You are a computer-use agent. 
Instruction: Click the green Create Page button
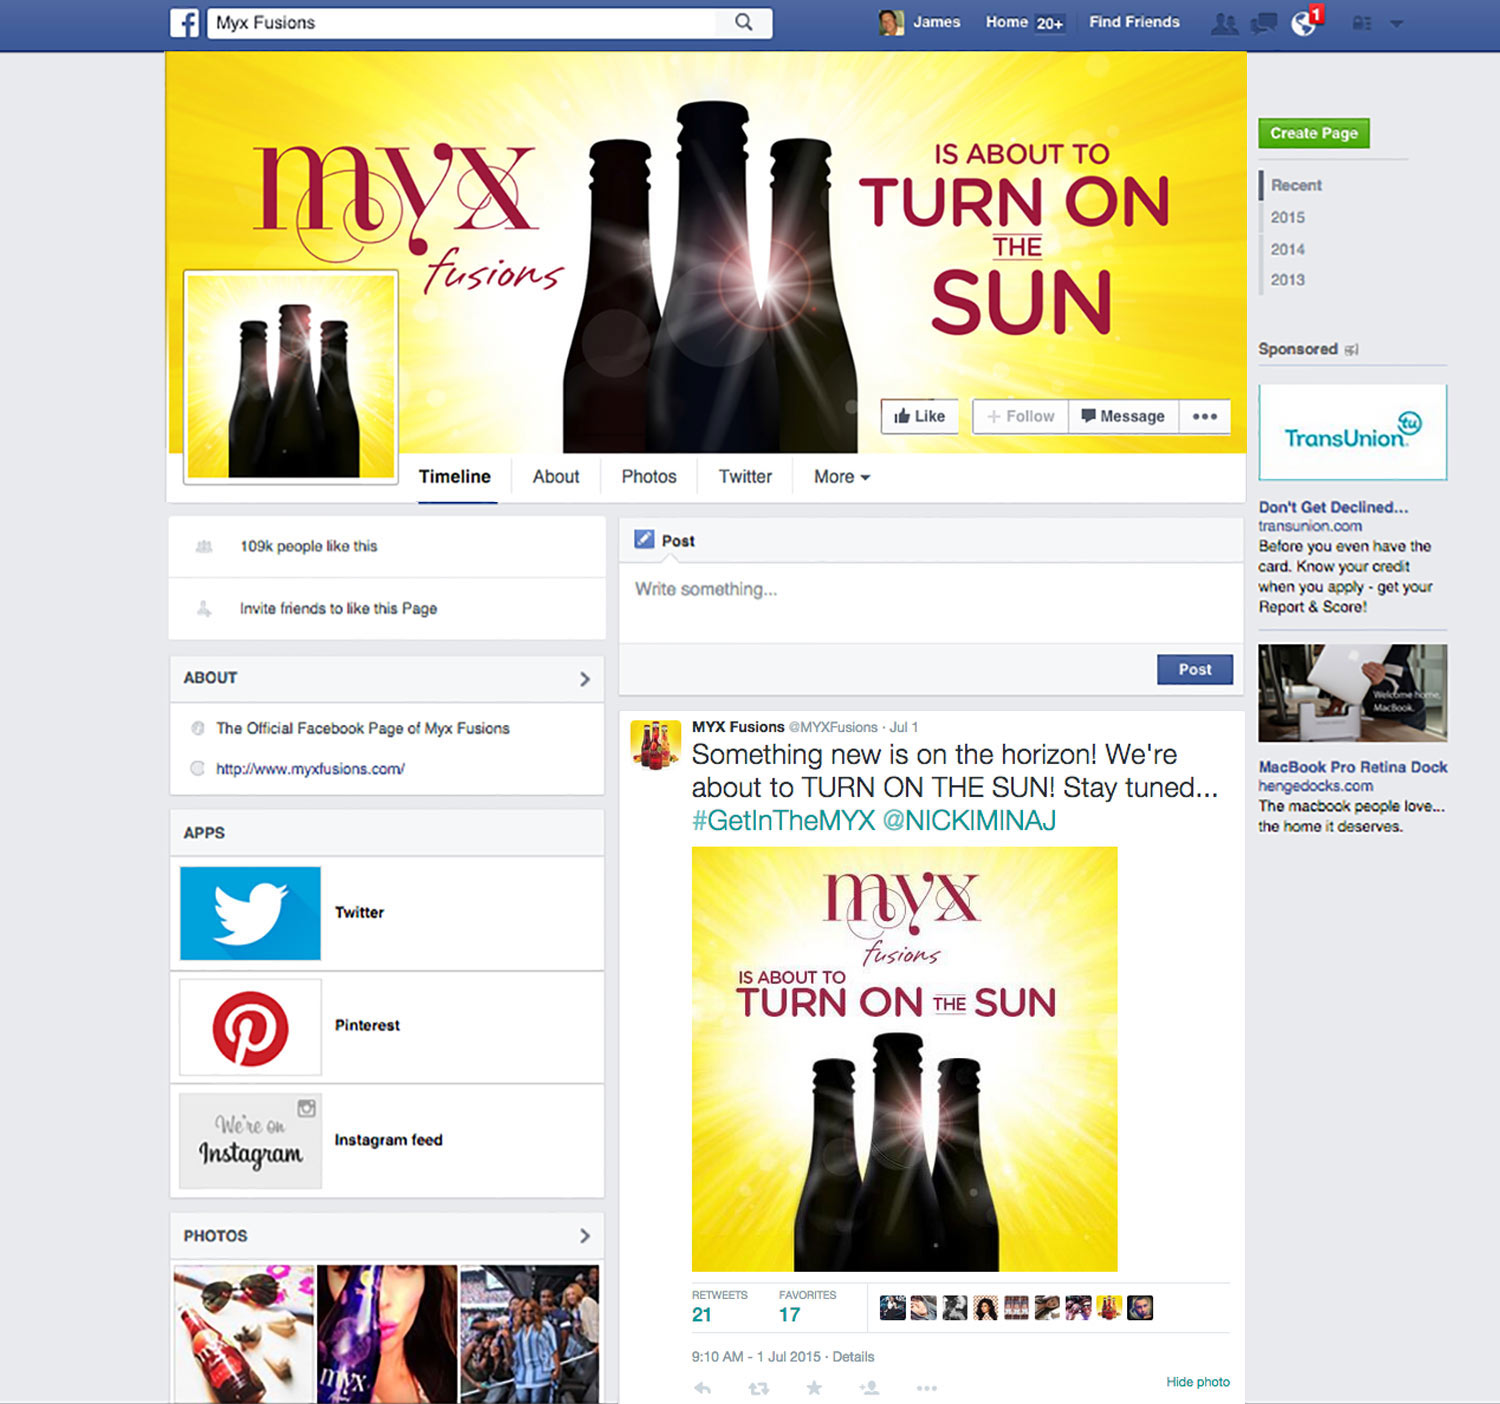pyautogui.click(x=1313, y=133)
